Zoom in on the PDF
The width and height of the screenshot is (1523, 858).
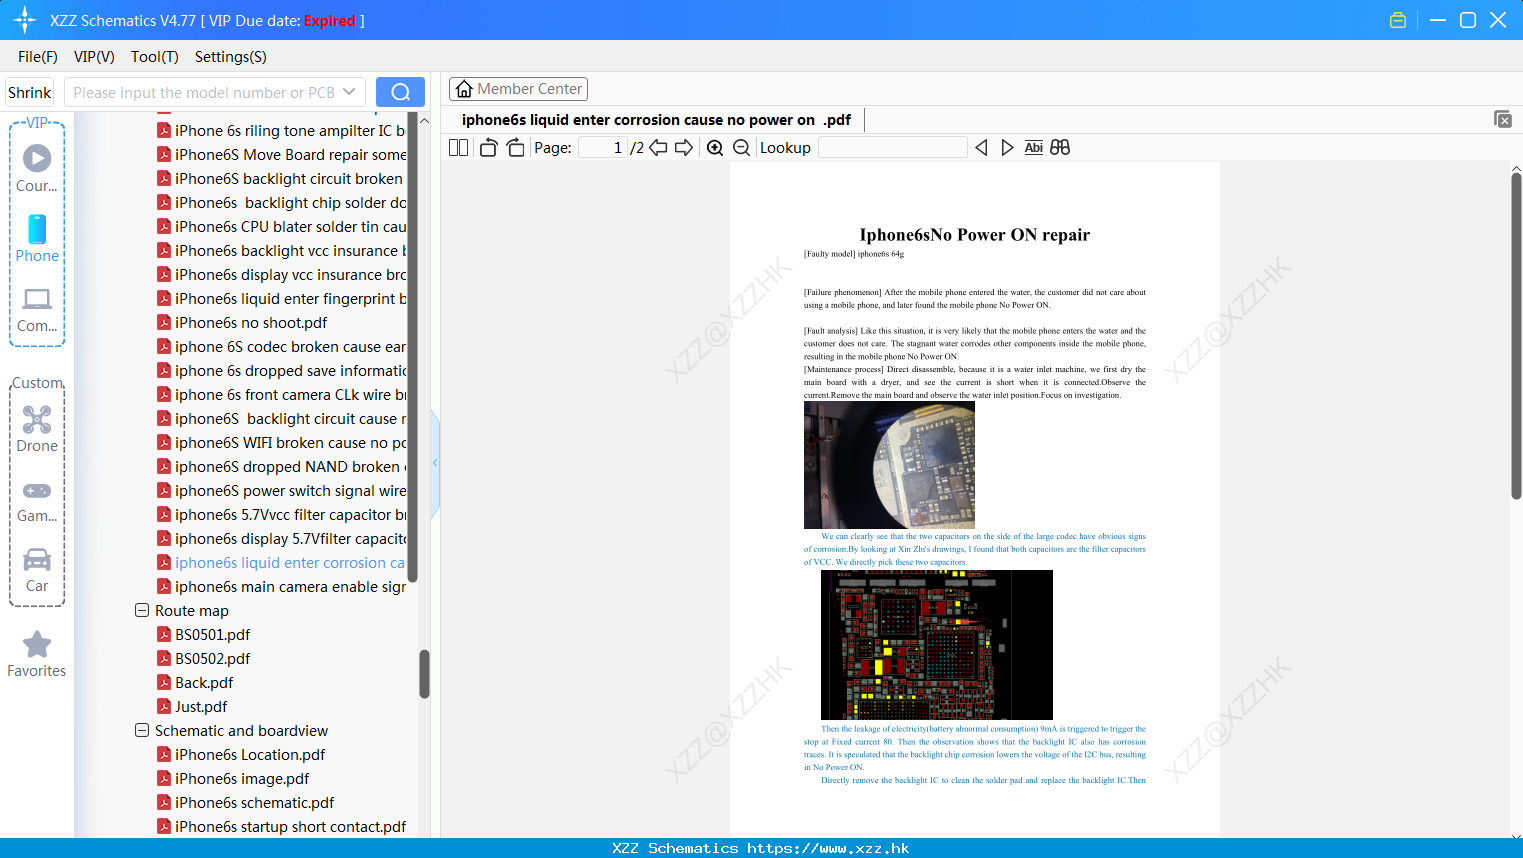point(715,148)
